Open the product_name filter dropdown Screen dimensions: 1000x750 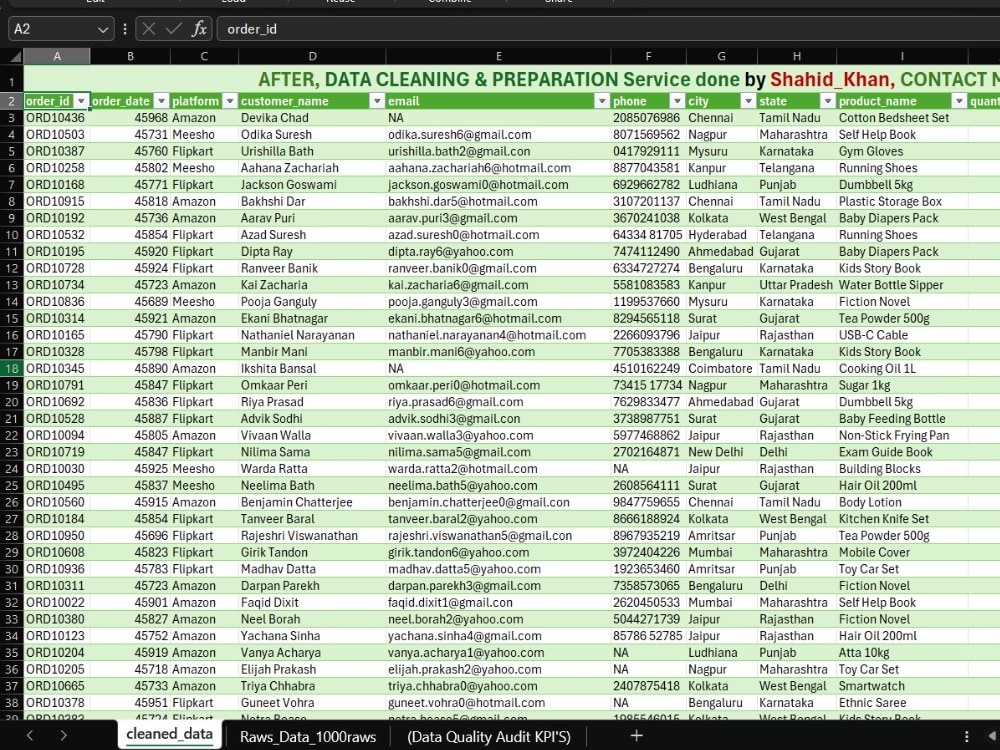tap(959, 101)
